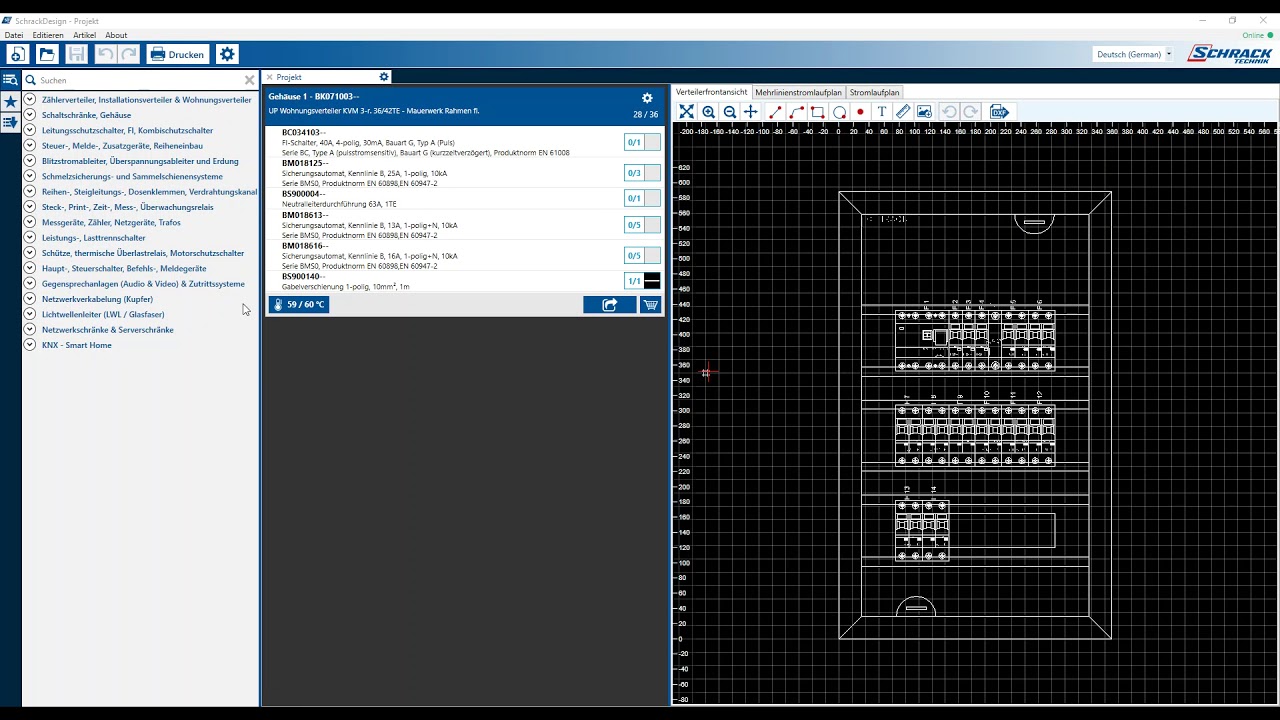Add enclosure to shopping cart

(x=651, y=305)
